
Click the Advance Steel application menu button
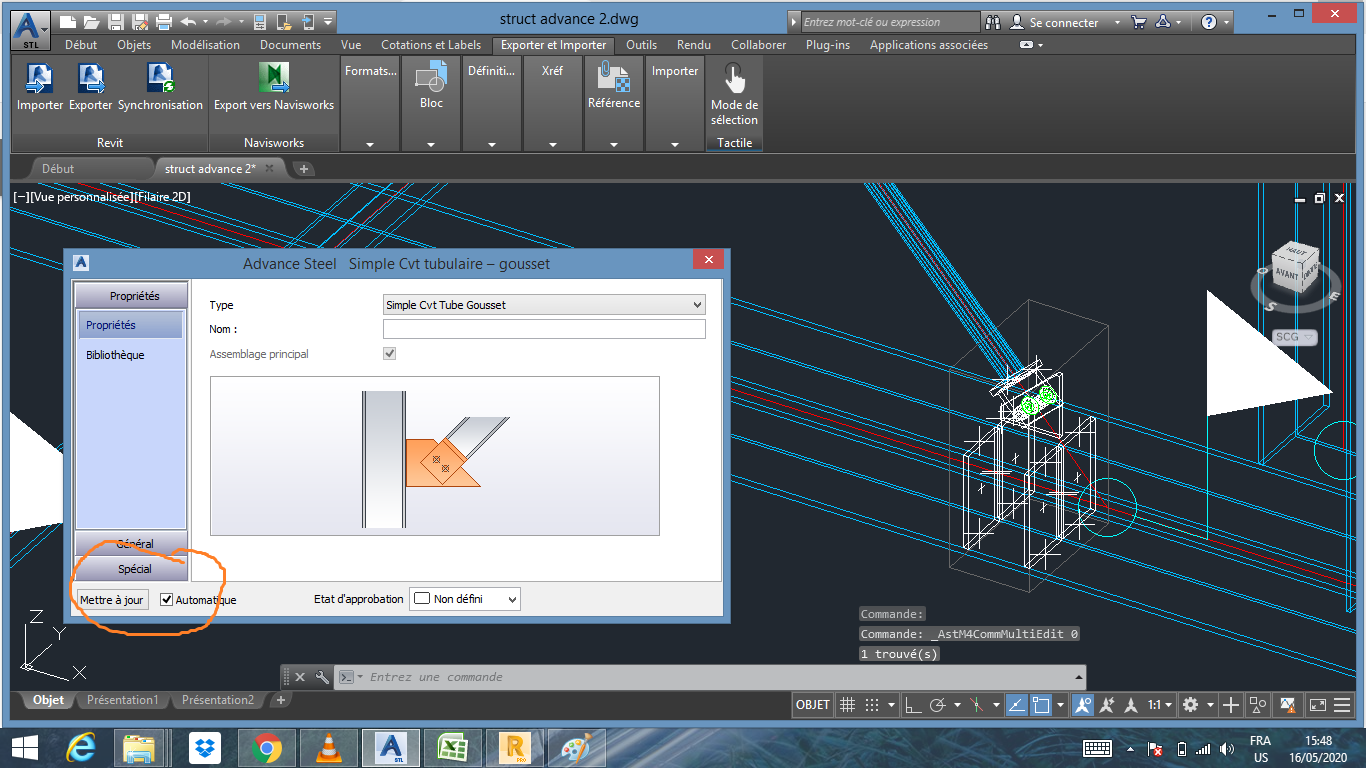click(x=31, y=30)
